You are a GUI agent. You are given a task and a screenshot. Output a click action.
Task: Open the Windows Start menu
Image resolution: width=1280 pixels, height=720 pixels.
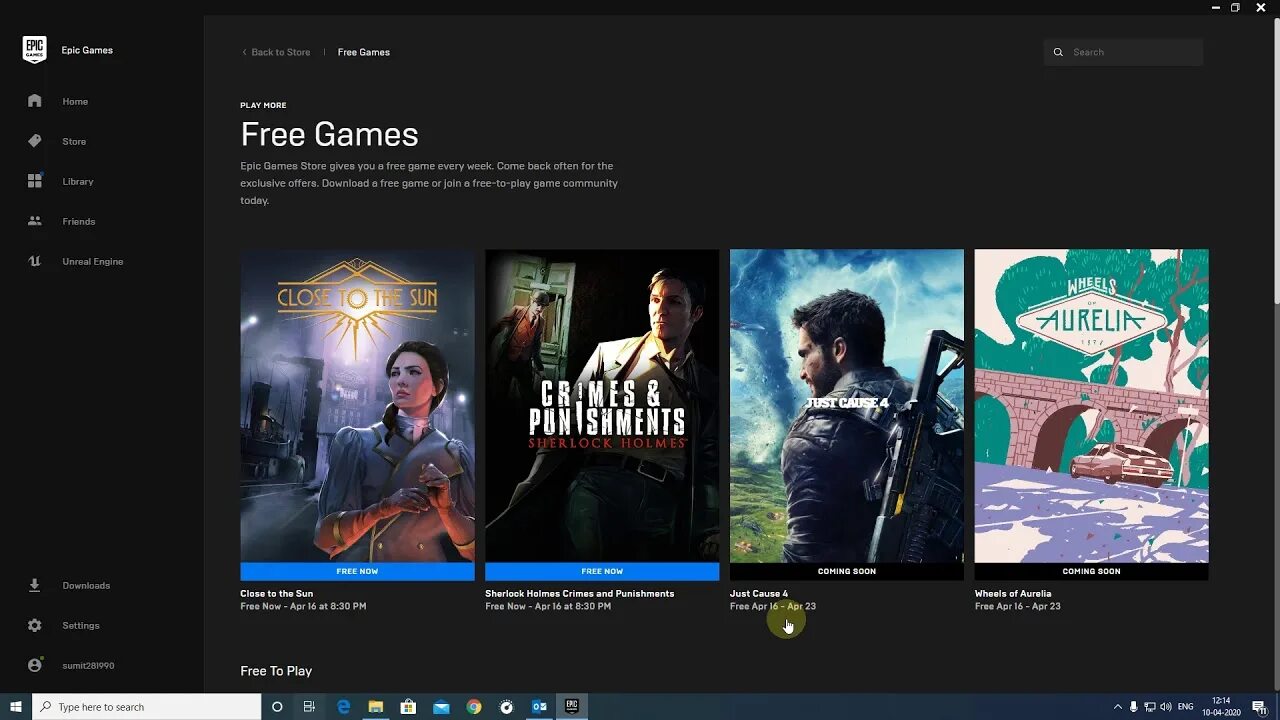pyautogui.click(x=16, y=707)
